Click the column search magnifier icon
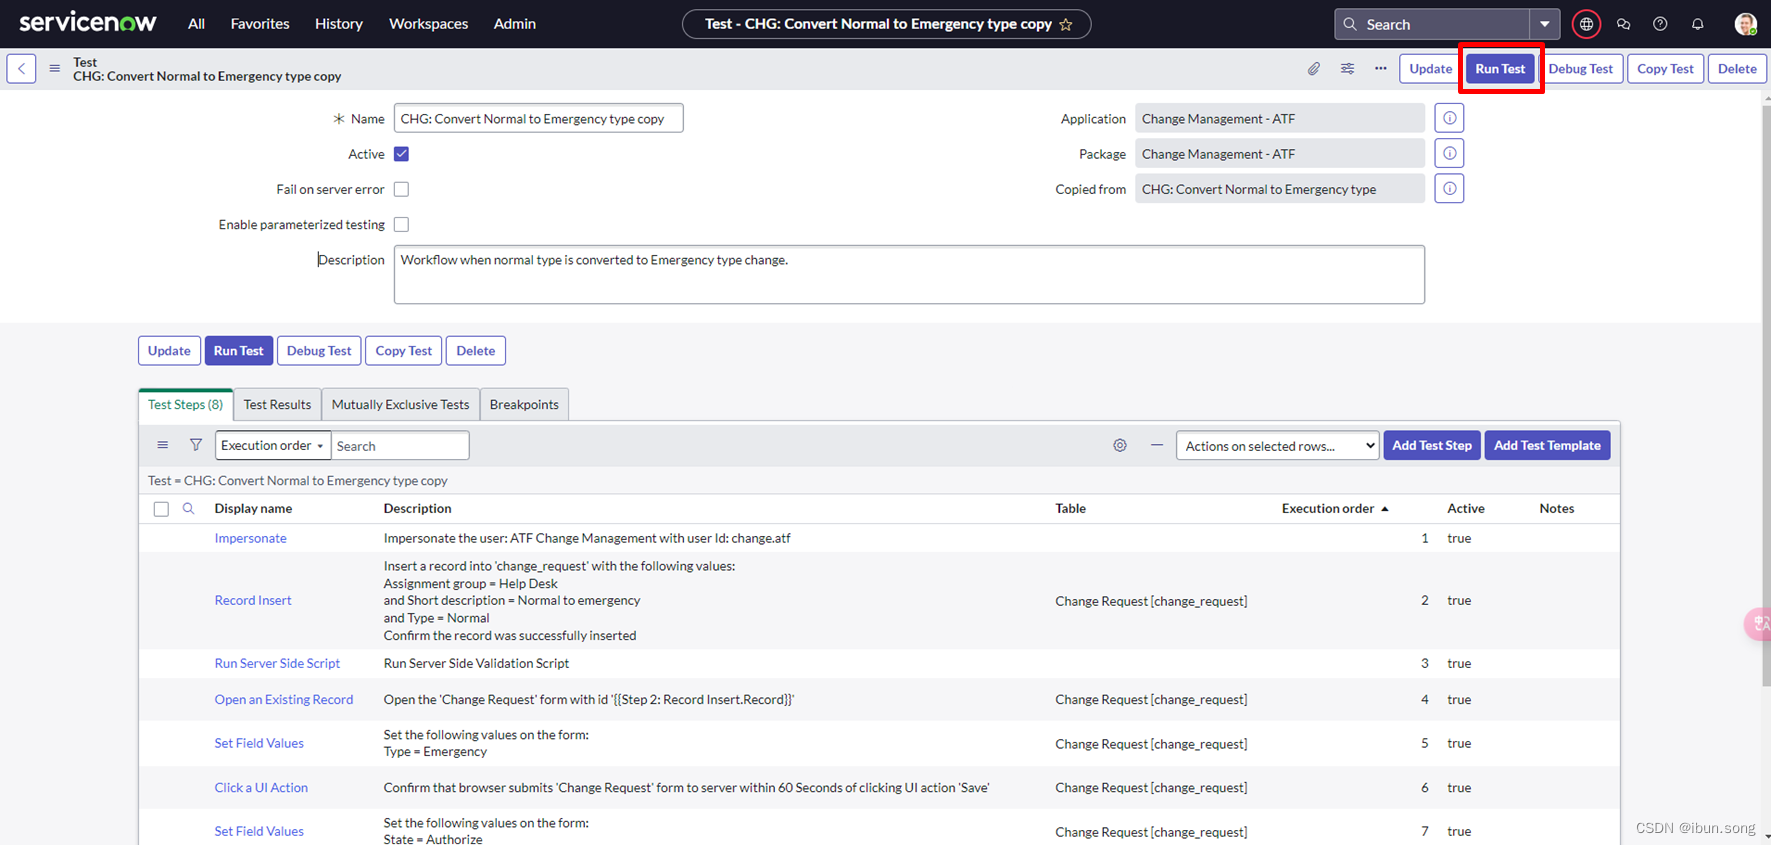1771x845 pixels. point(188,508)
